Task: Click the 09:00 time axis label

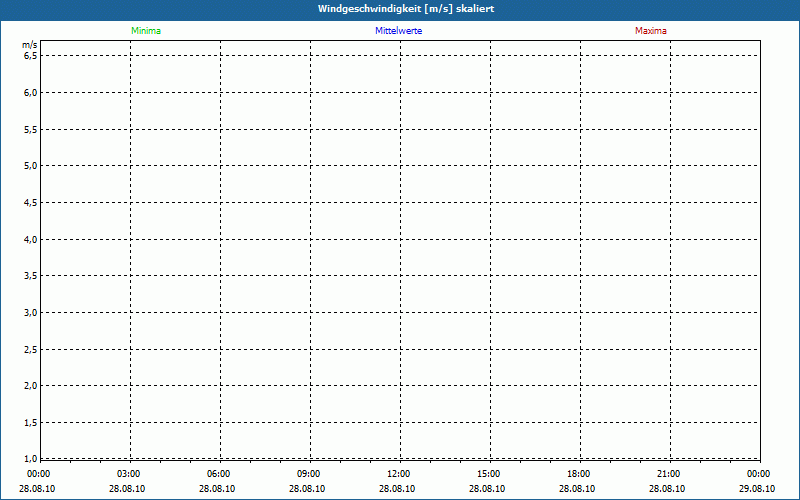Action: 309,474
